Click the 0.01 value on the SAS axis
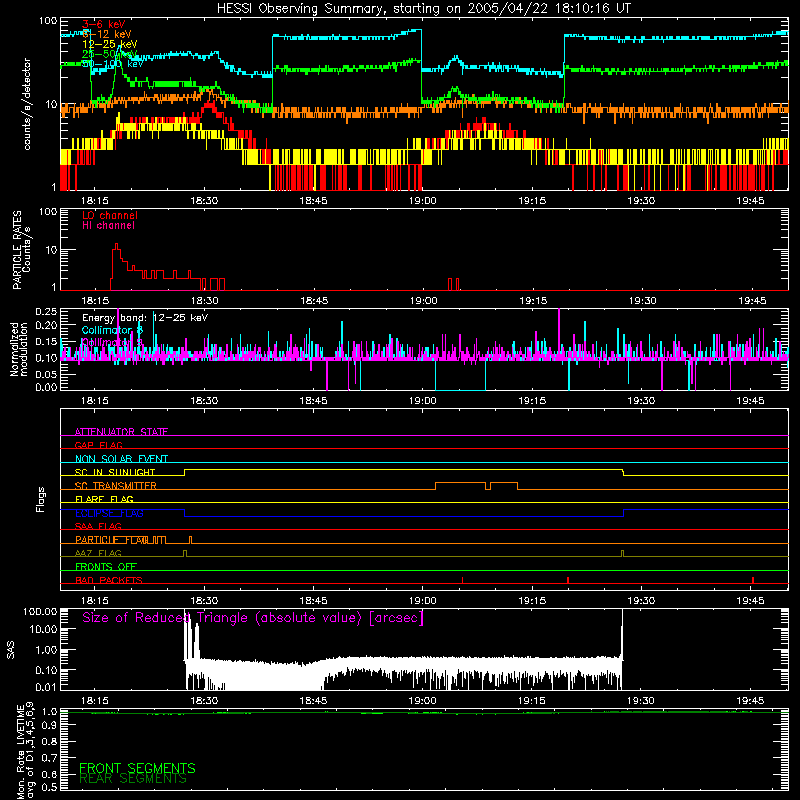 click(x=46, y=687)
